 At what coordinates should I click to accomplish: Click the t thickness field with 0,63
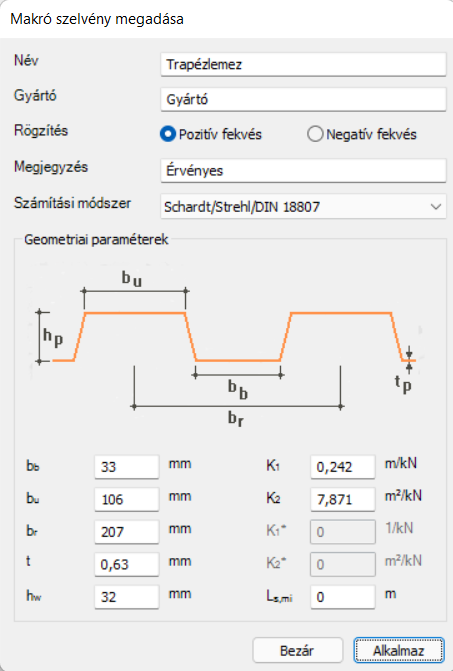(127, 564)
